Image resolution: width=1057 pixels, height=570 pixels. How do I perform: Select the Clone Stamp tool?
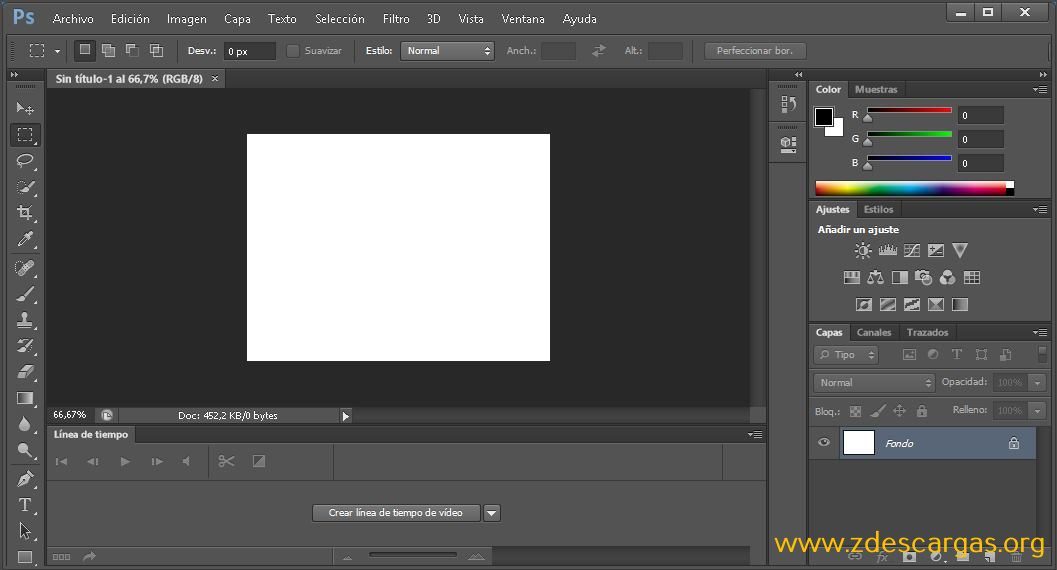point(25,320)
